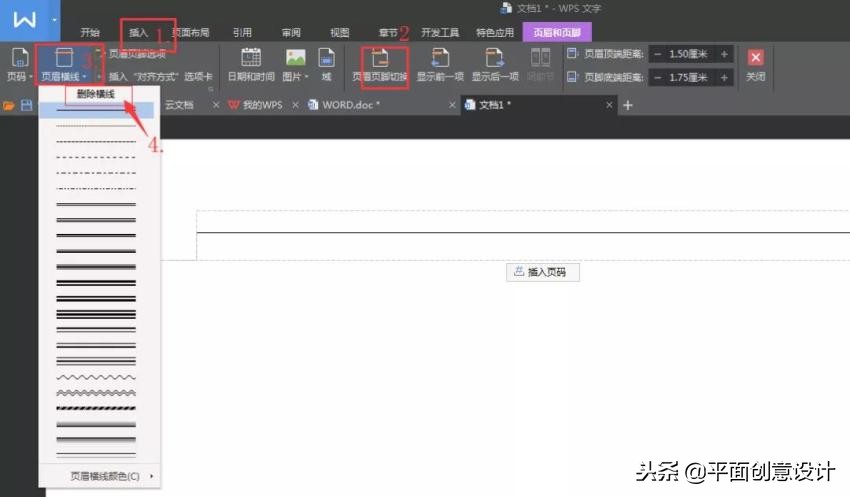Insert 日期和时间 date and time

251,64
